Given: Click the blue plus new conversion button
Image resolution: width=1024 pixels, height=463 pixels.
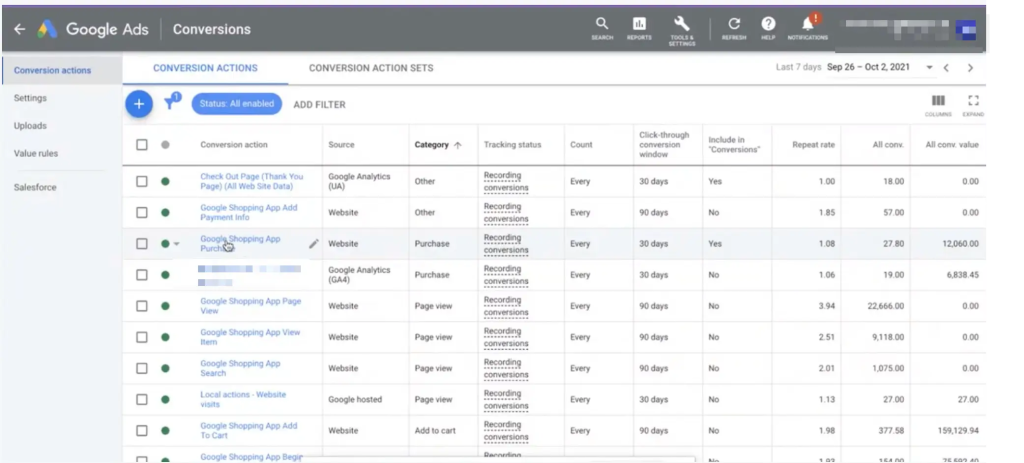Looking at the screenshot, I should [x=139, y=104].
